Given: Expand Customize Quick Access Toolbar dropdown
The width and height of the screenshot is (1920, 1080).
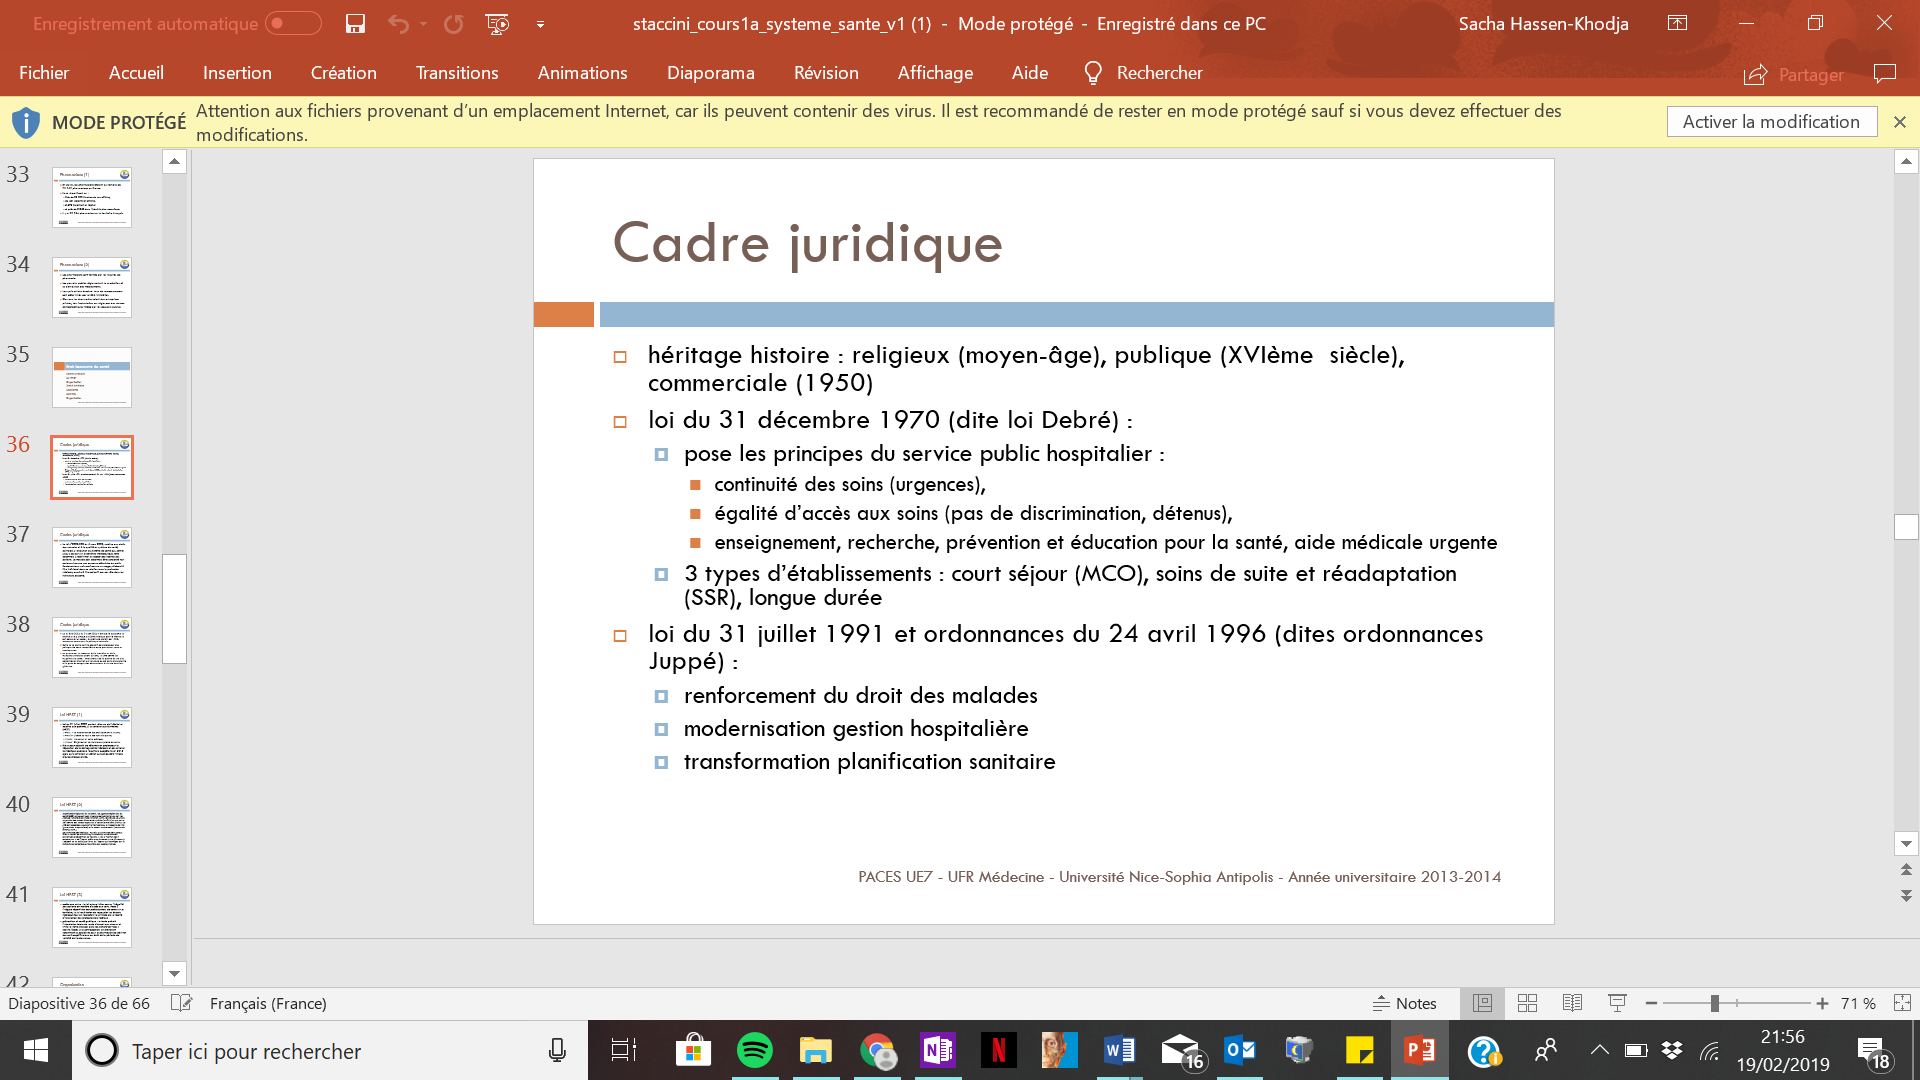Looking at the screenshot, I should point(540,24).
